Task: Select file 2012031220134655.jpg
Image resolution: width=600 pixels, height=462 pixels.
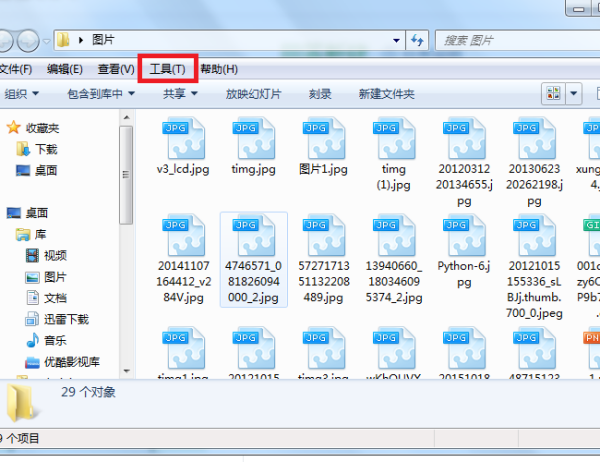Action: coord(464,162)
